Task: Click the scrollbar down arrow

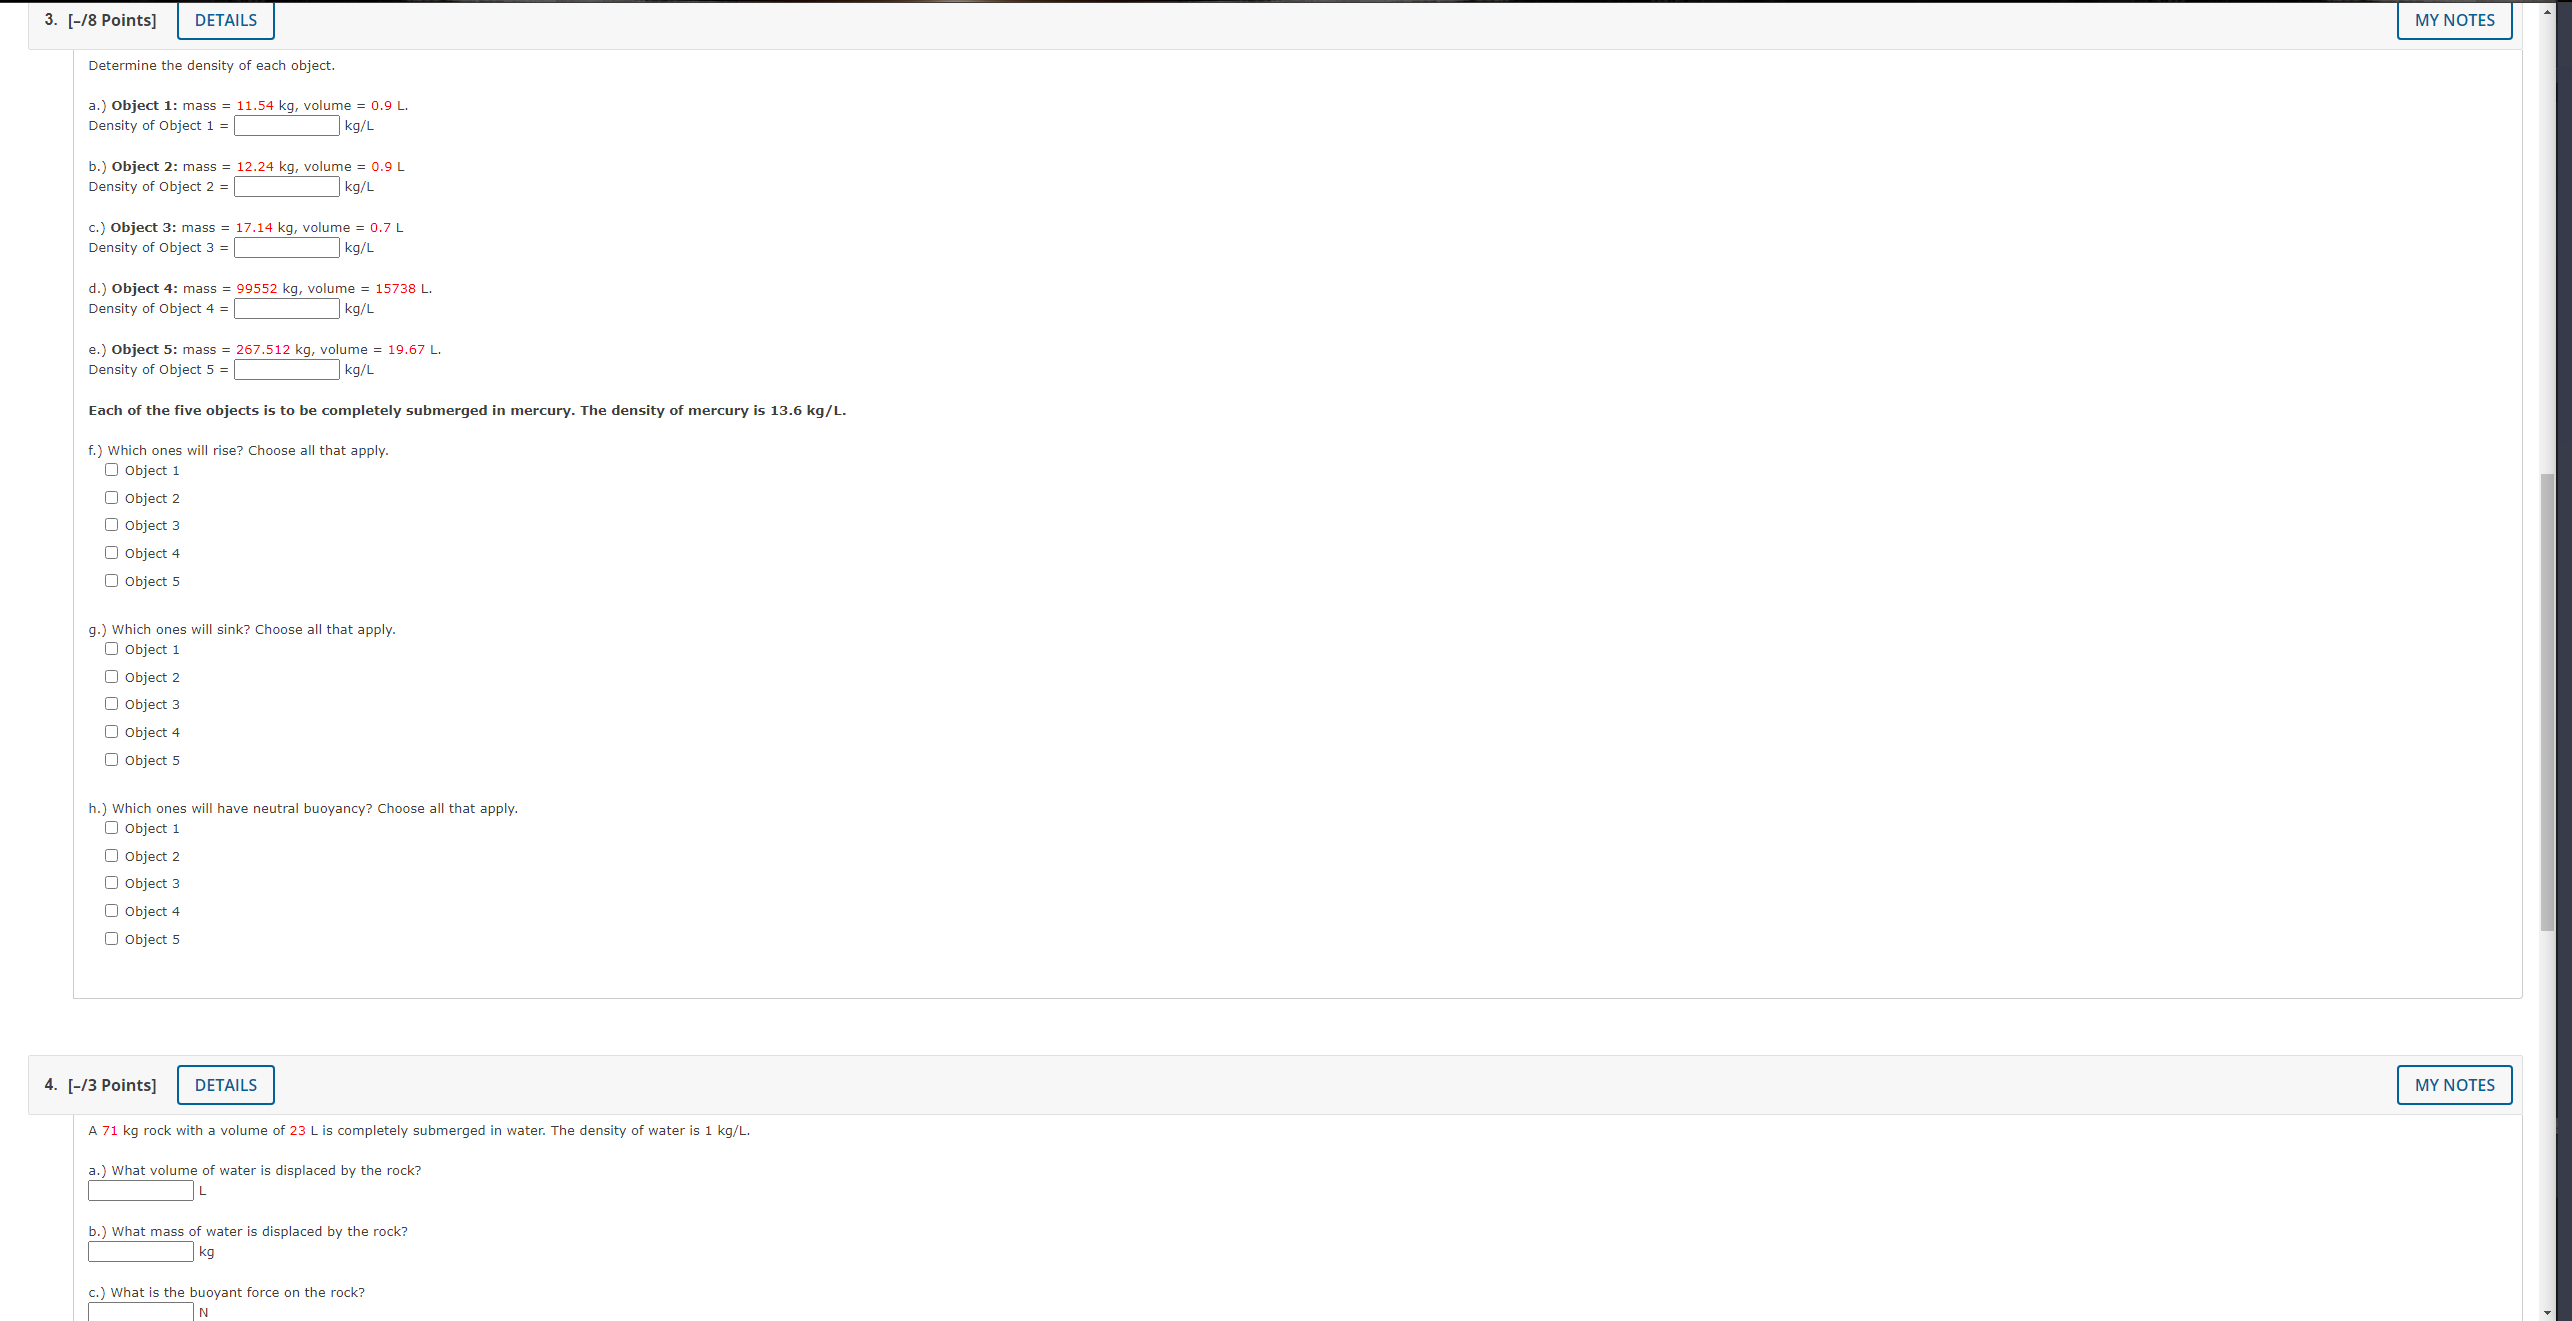Action: 2547,1312
